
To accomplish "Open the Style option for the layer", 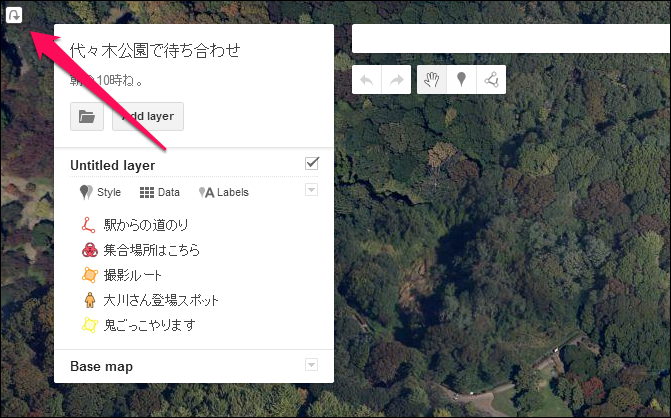I will point(101,193).
